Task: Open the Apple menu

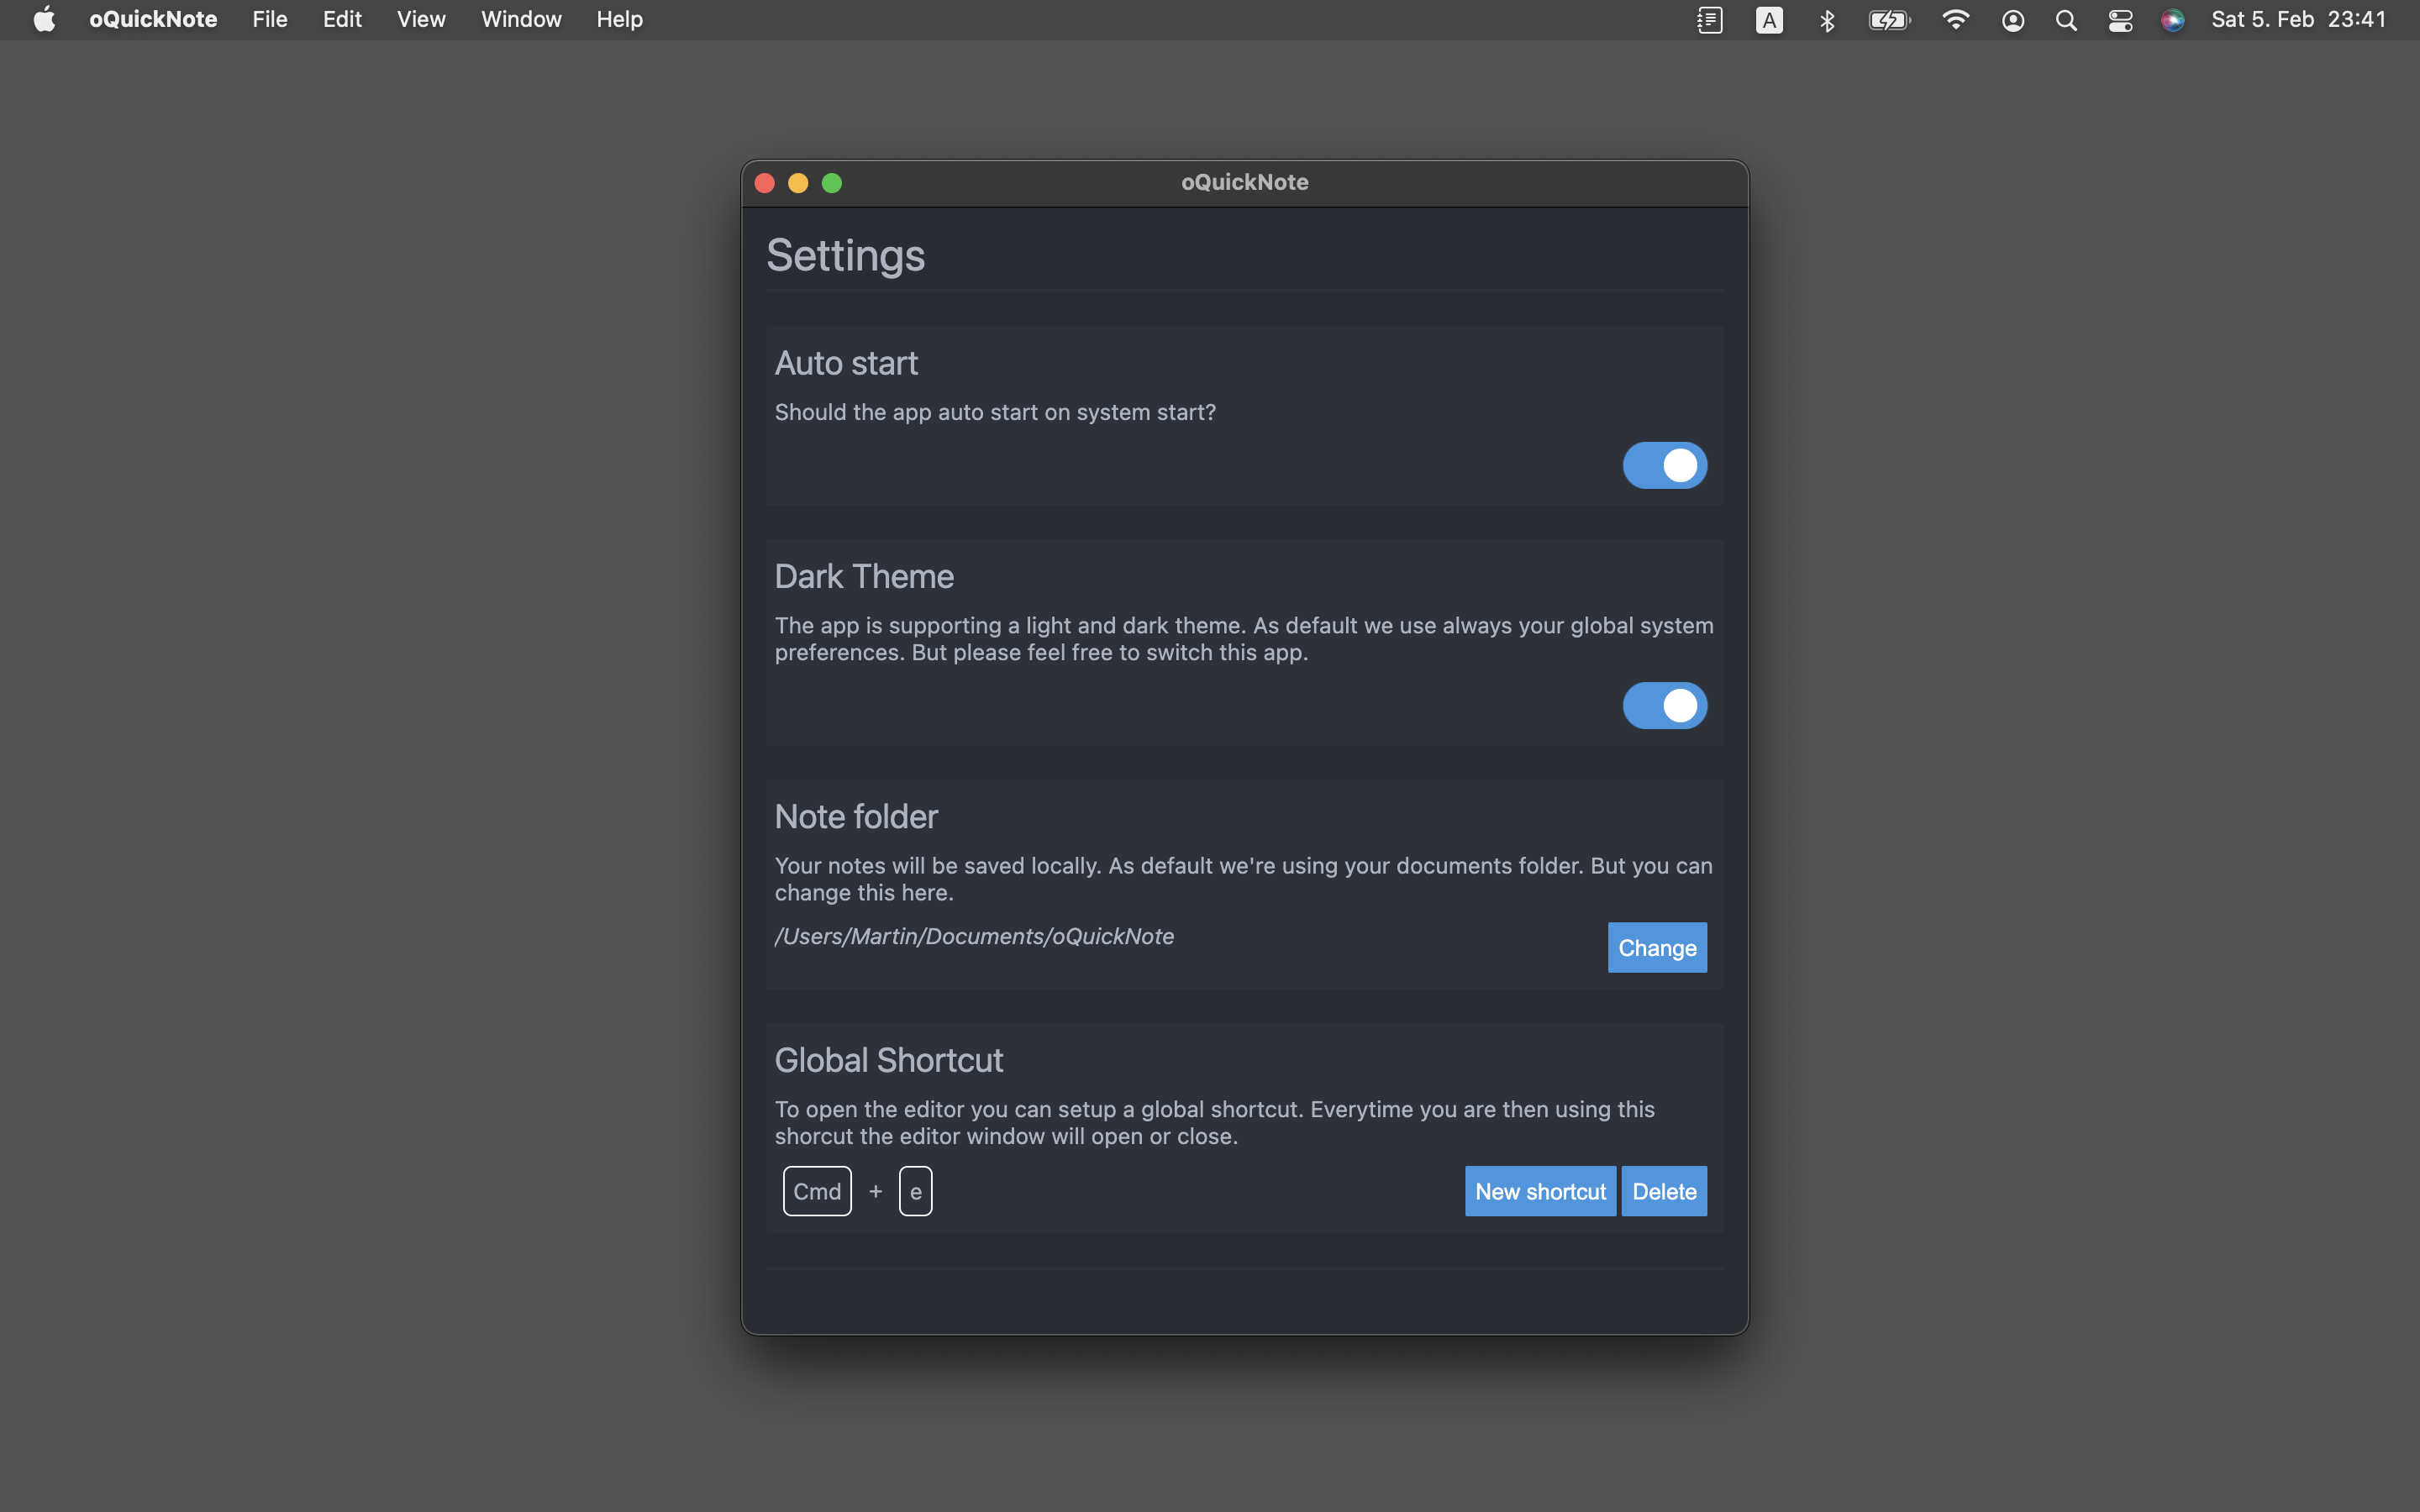Action: pos(44,20)
